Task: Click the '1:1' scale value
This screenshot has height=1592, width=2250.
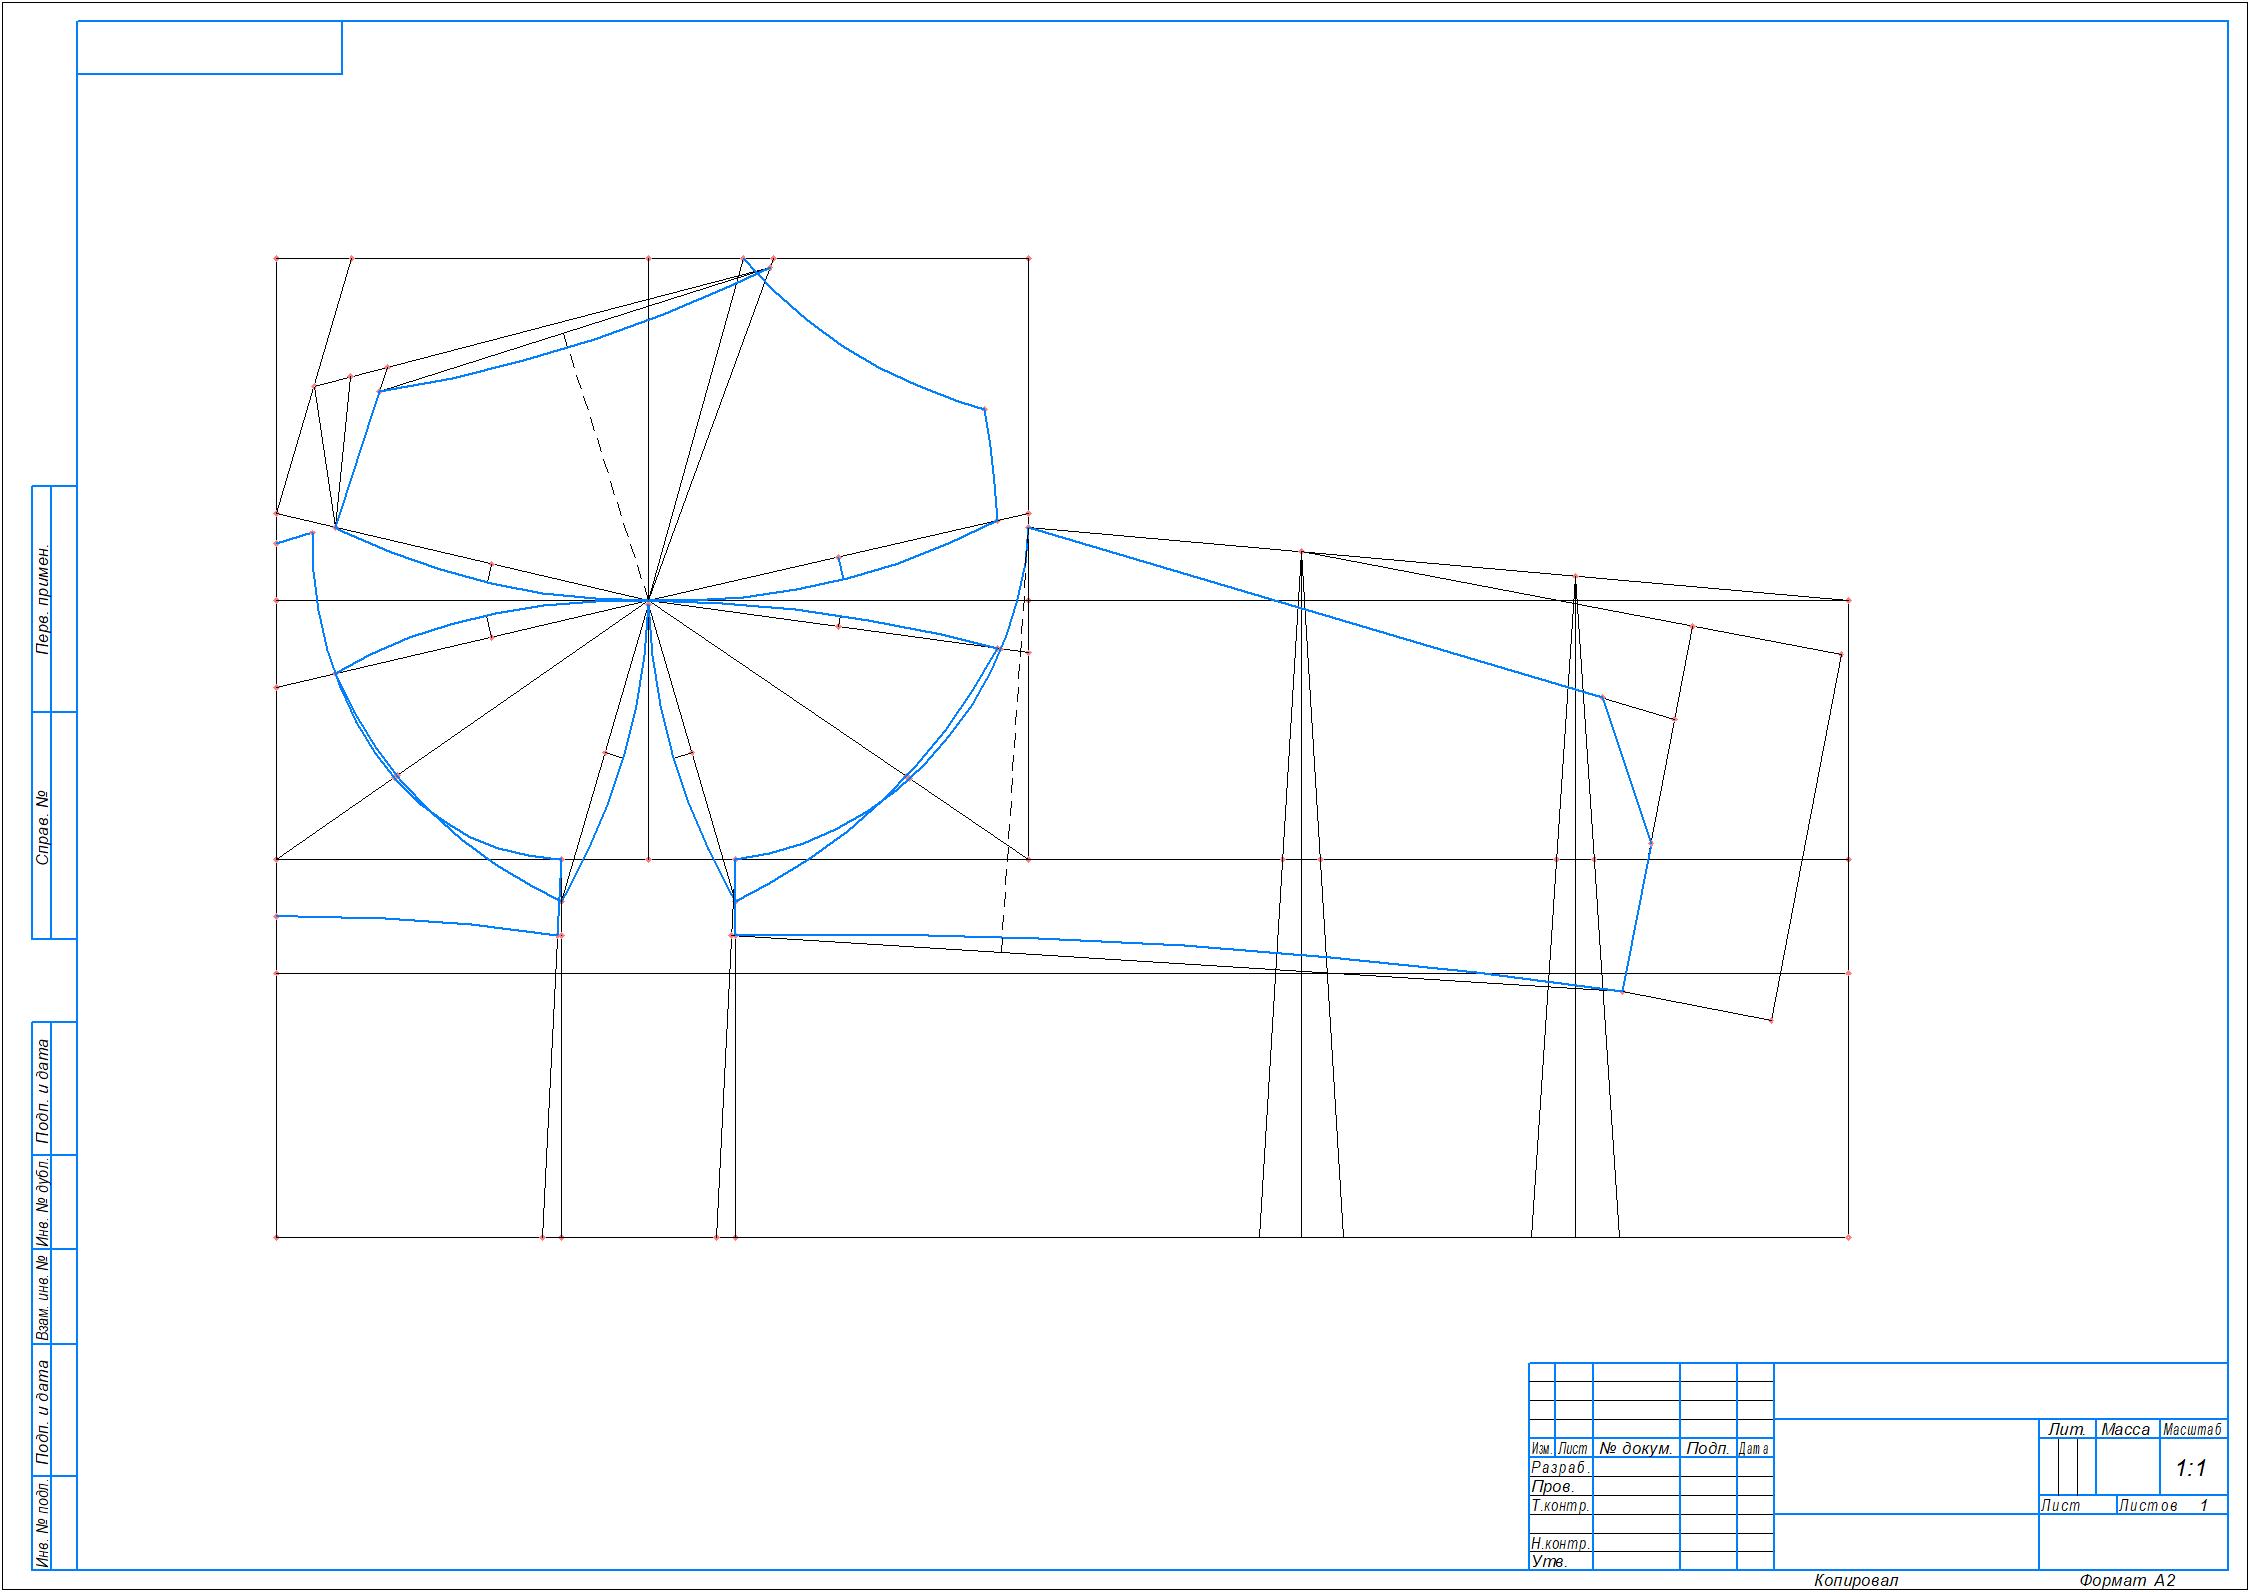Action: [x=2191, y=1468]
